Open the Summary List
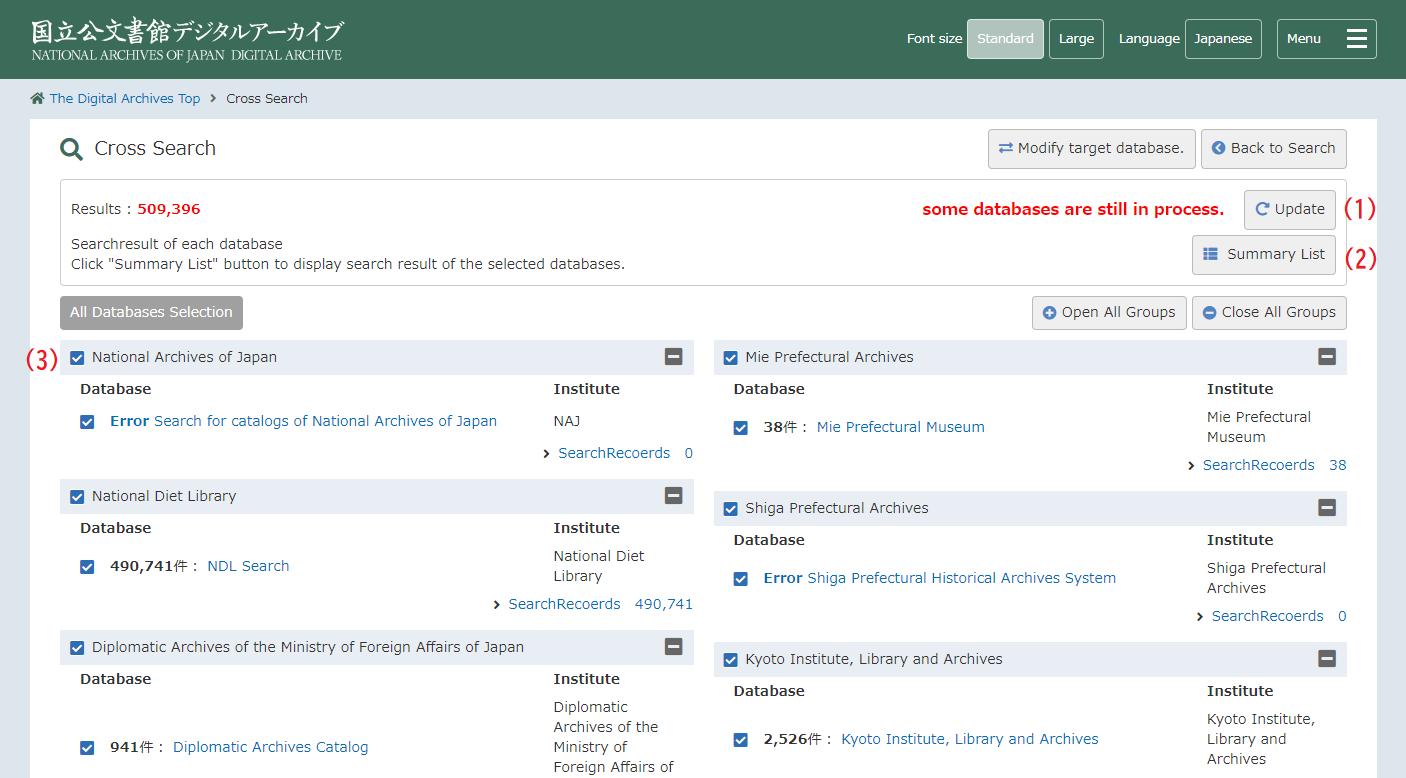The width and height of the screenshot is (1406, 778). [1264, 254]
